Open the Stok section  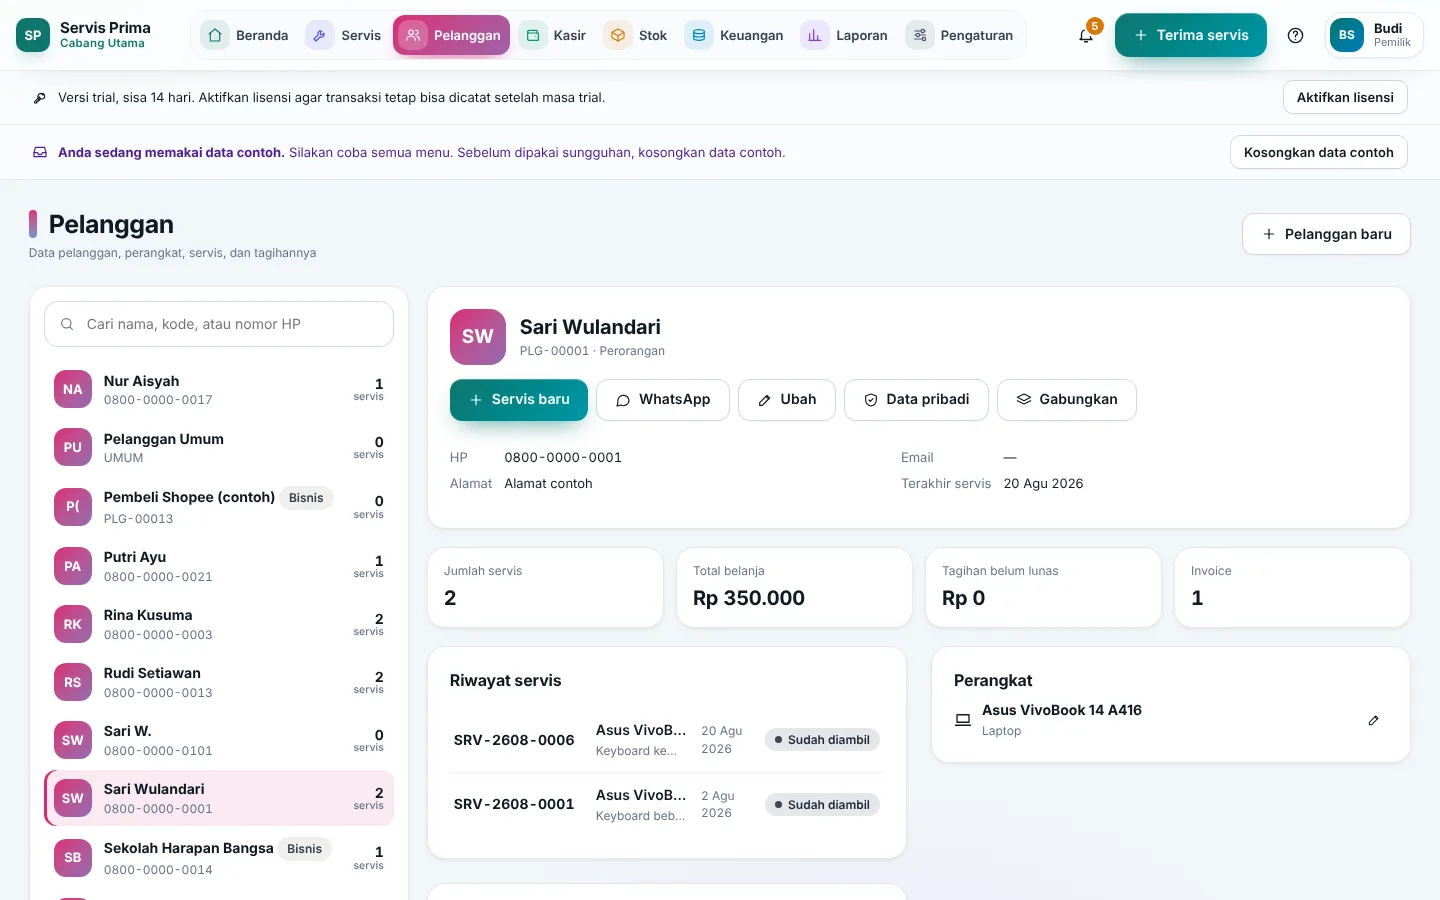[636, 35]
